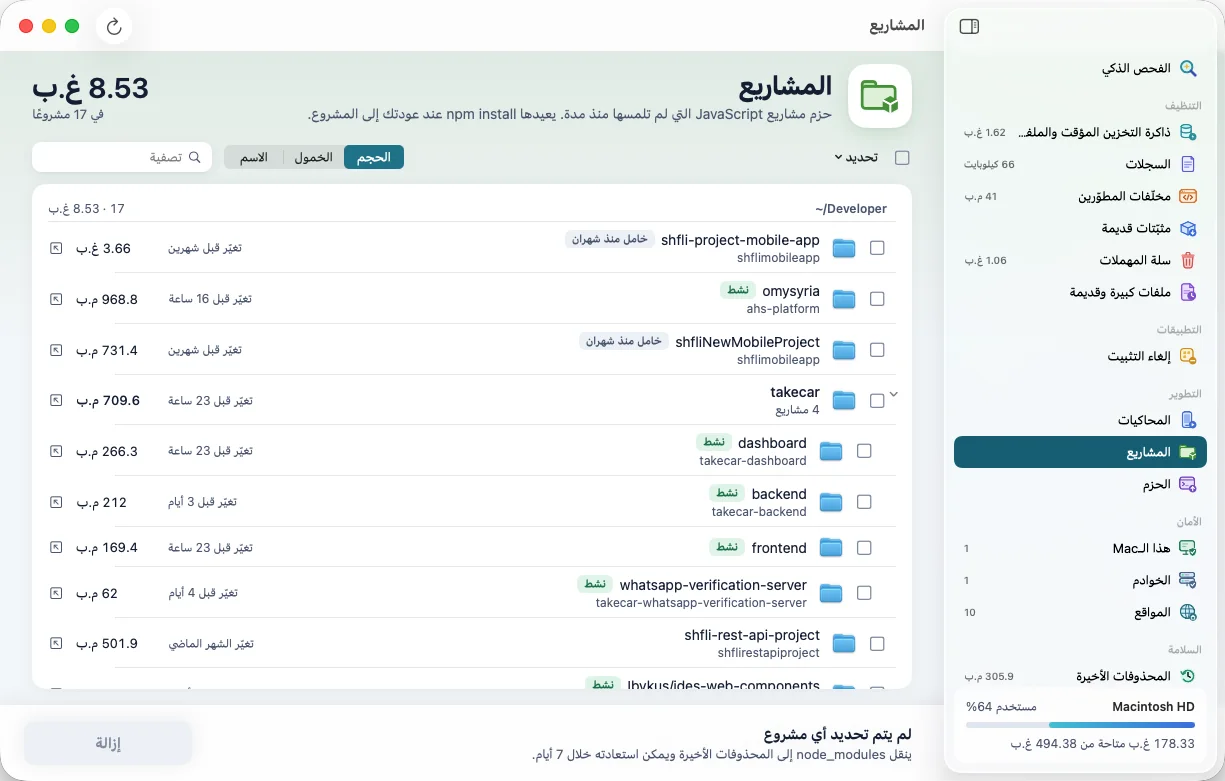The width and height of the screenshot is (1225, 781).
Task: Reveal omysyria in Finder via arrow icon
Action: pos(56,299)
